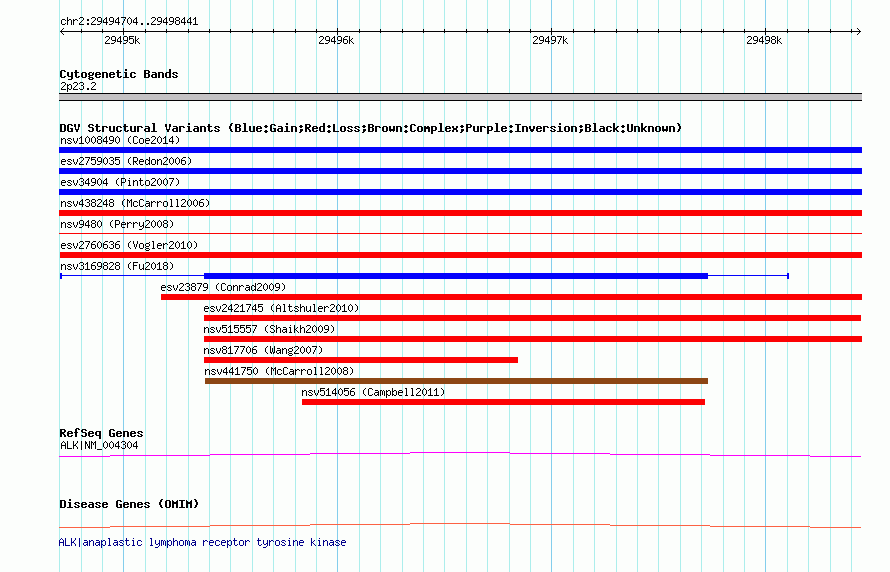Click the ruler's right arrow end
Viewport: 890px width, 572px height.
click(858, 32)
